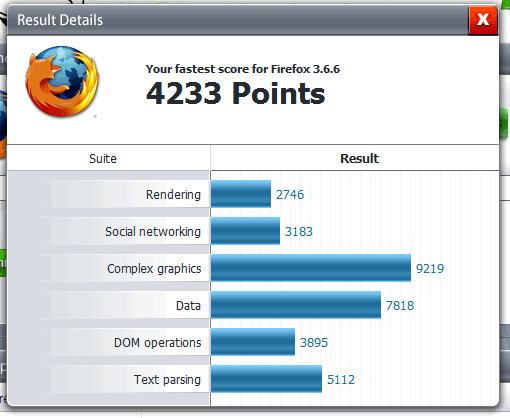Click the Rendering result bar

click(x=241, y=194)
